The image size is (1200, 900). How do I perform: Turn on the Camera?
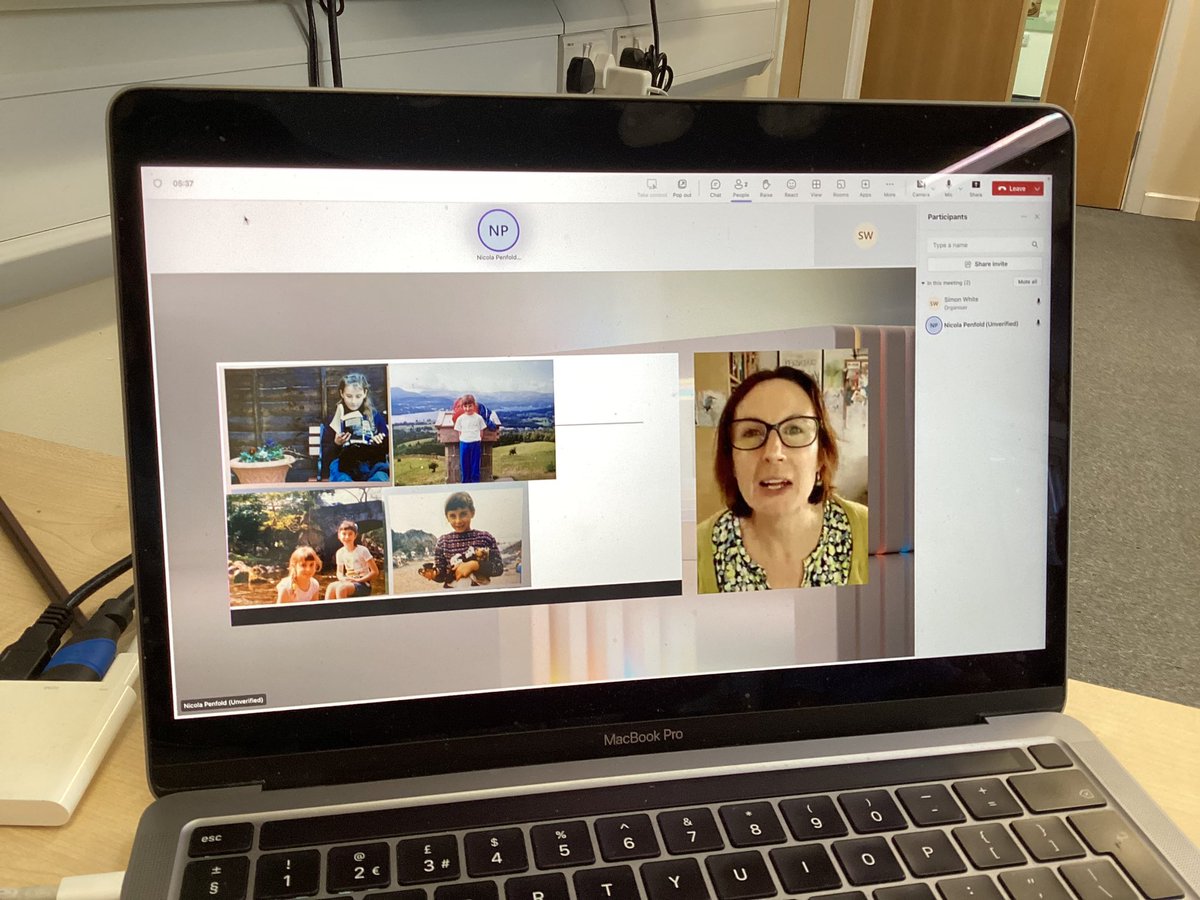921,188
